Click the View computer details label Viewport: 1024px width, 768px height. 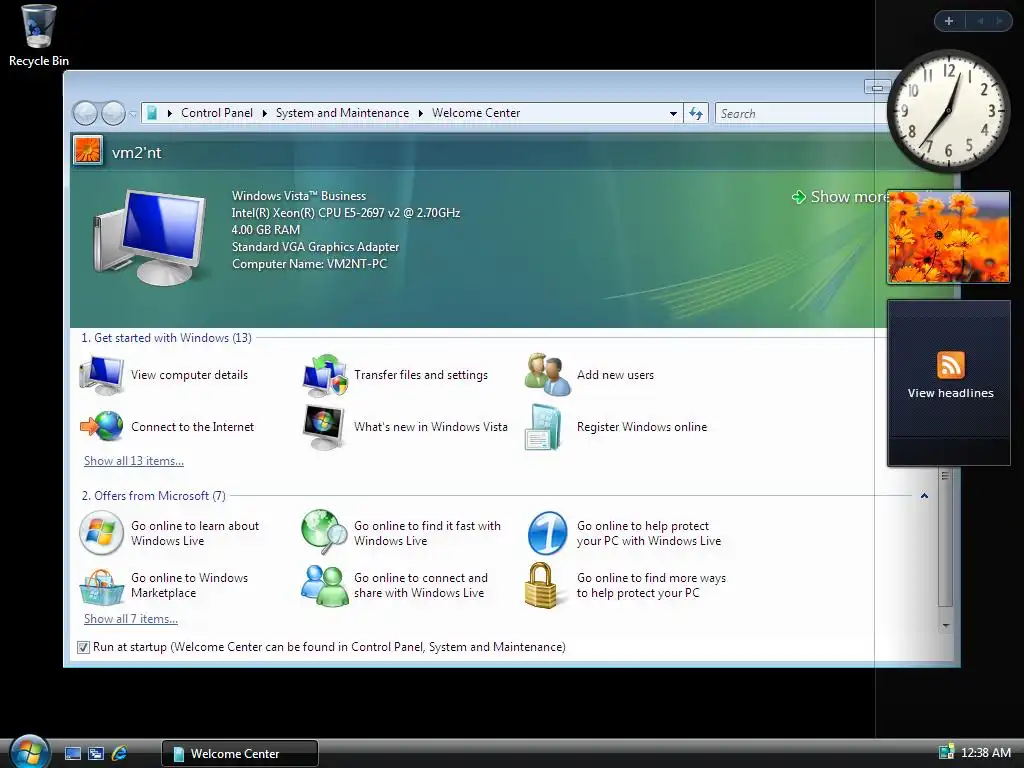189,375
